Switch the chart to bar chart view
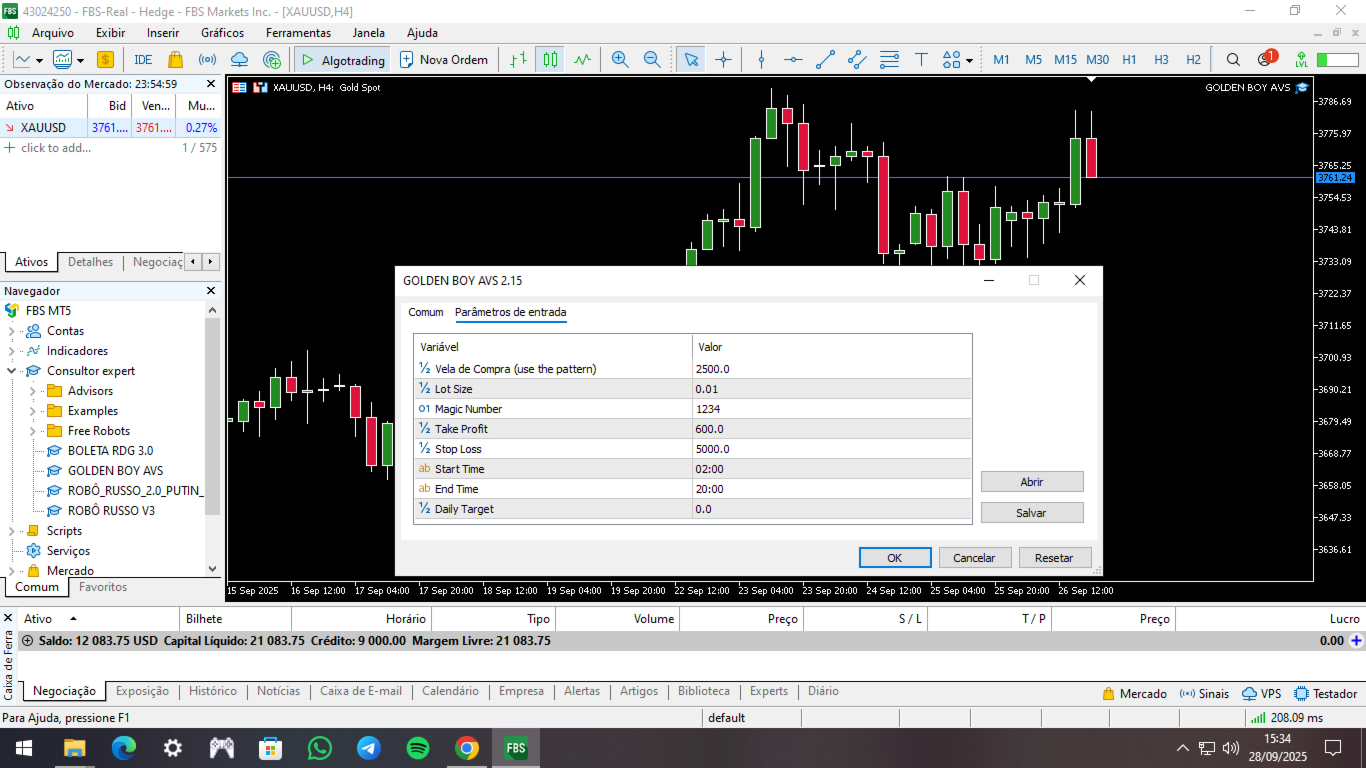 (x=518, y=59)
